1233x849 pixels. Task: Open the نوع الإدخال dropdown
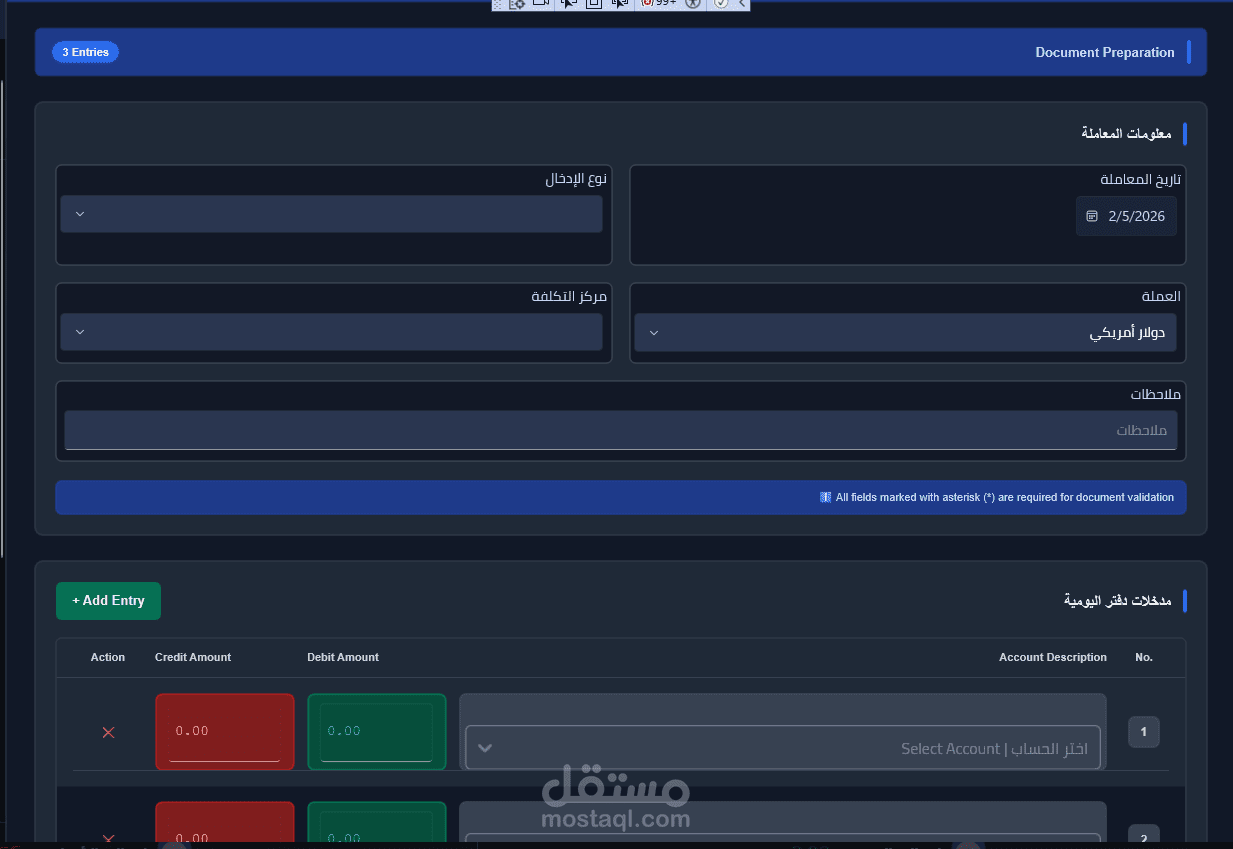[x=331, y=214]
